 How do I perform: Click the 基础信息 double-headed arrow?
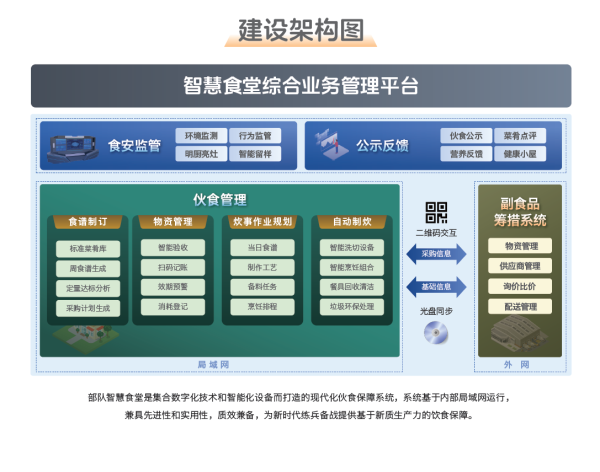(x=436, y=287)
